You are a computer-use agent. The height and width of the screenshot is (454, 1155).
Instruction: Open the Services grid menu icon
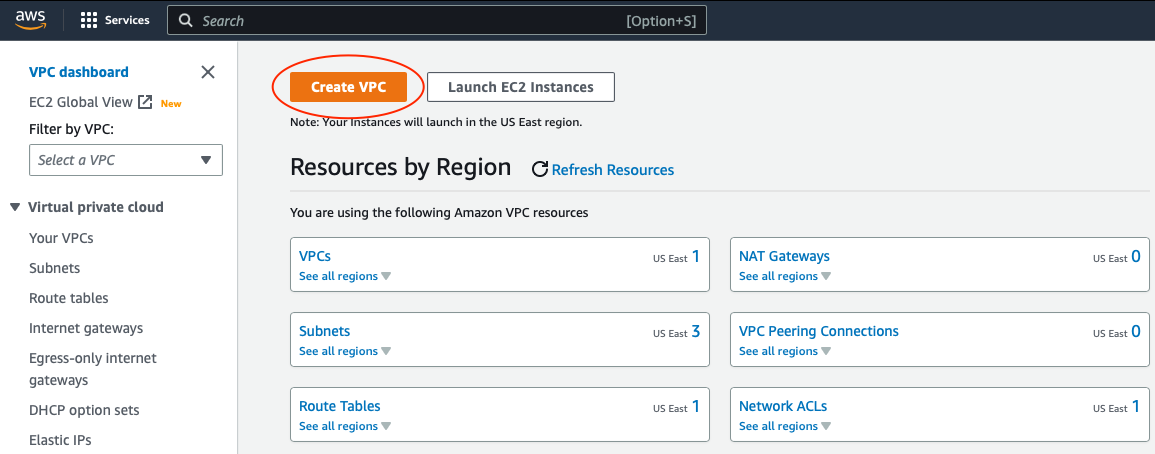coord(88,21)
